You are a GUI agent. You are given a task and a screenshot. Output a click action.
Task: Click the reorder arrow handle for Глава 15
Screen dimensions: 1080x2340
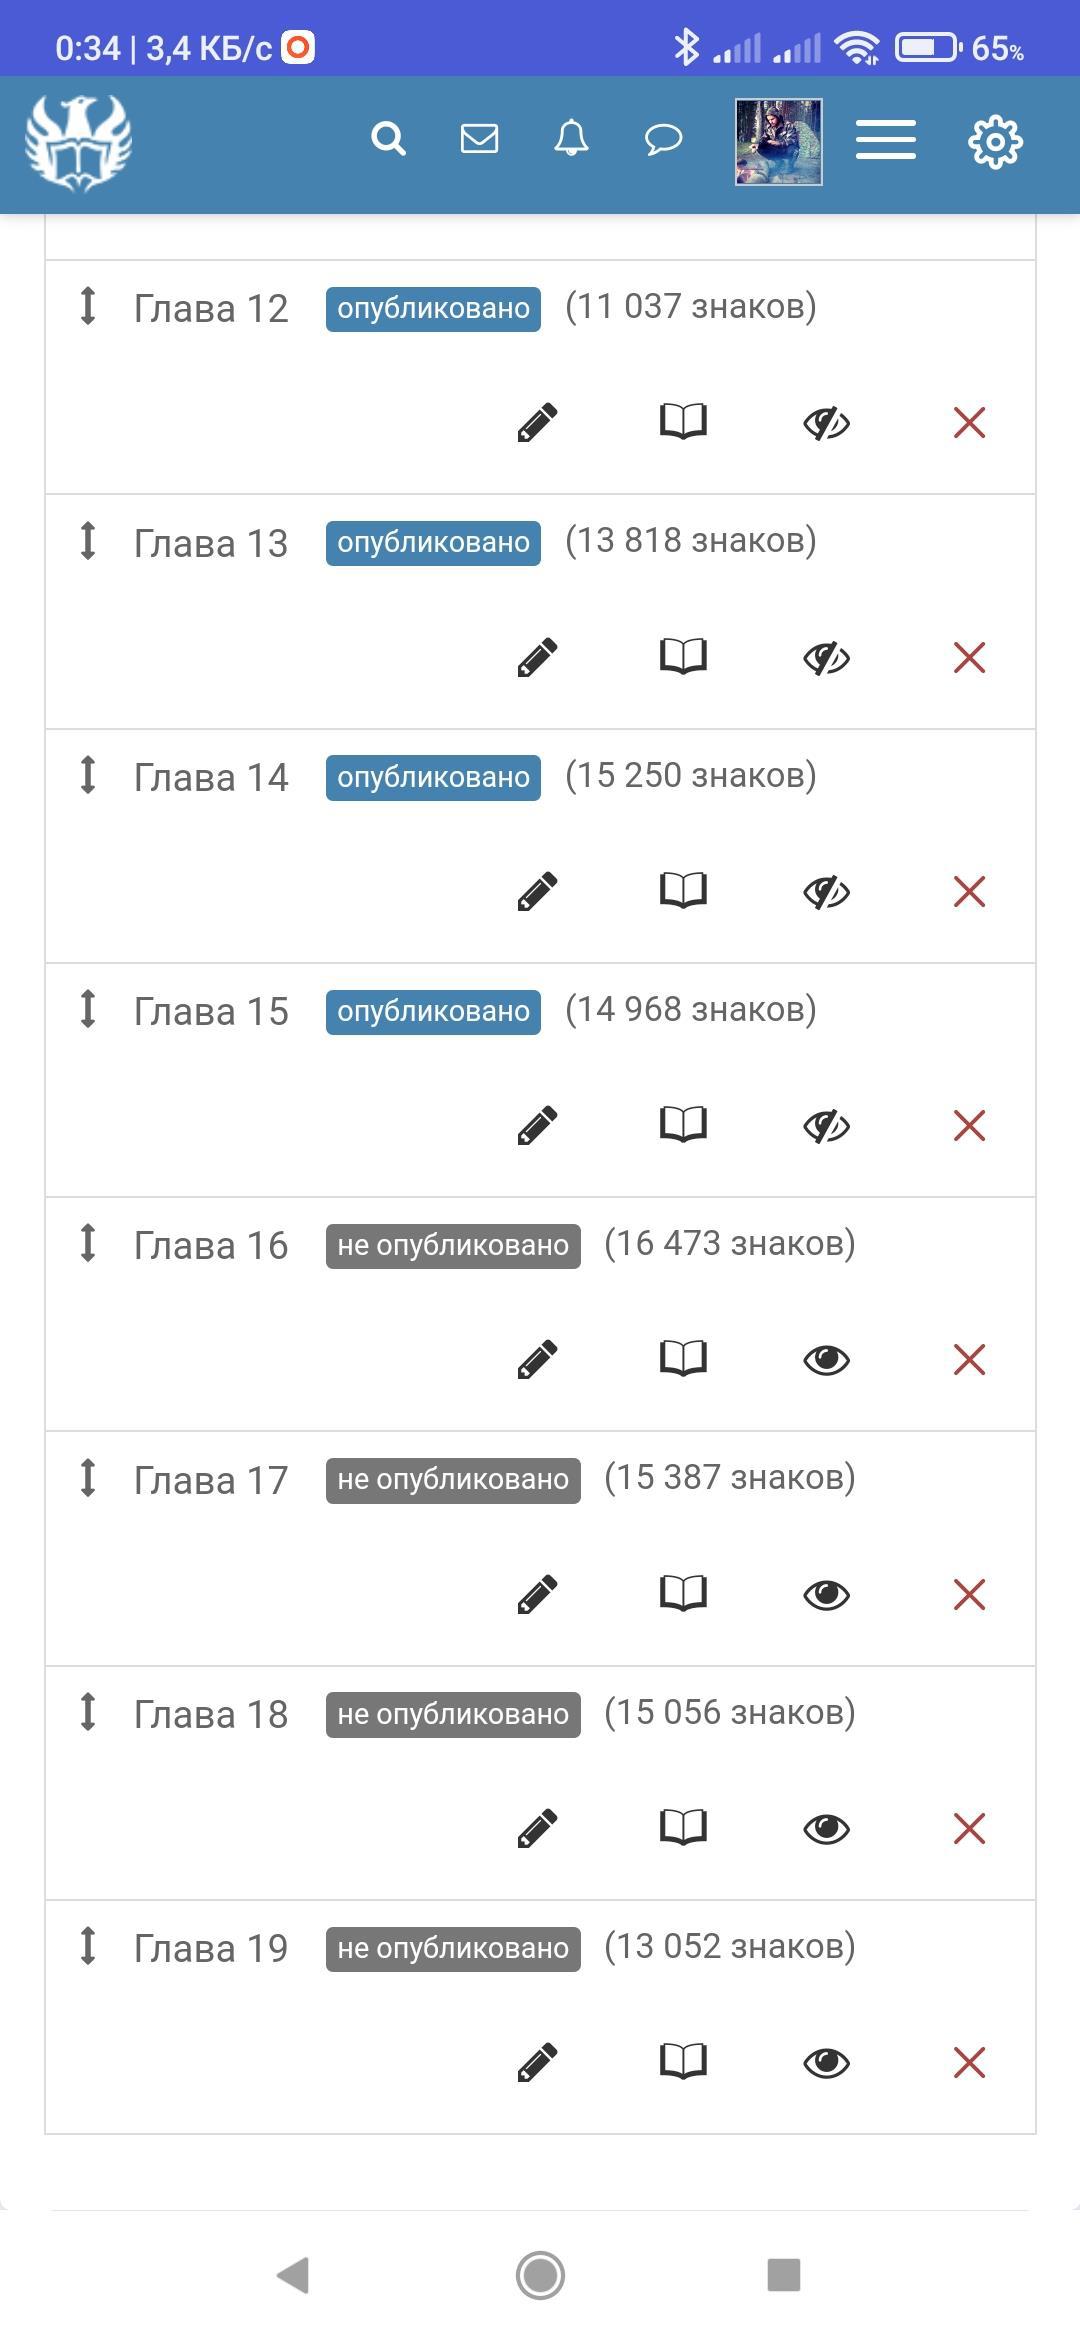click(x=88, y=1008)
